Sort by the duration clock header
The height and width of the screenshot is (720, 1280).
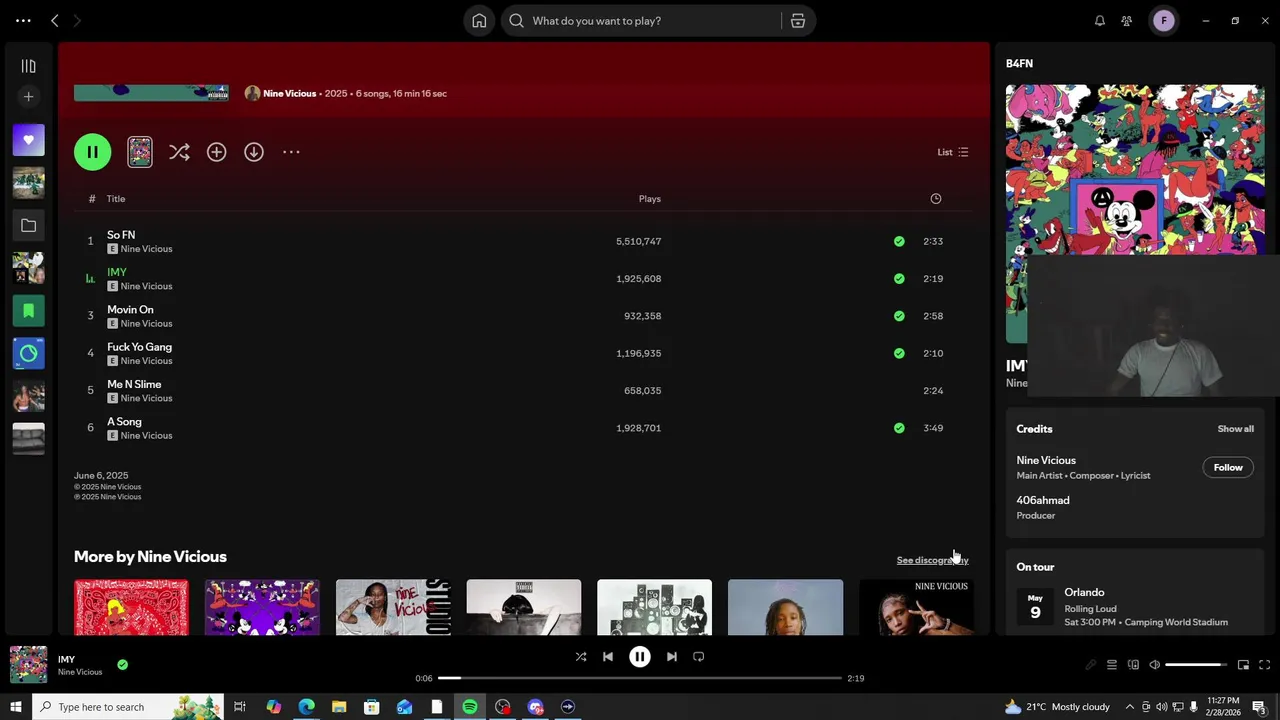tap(936, 199)
